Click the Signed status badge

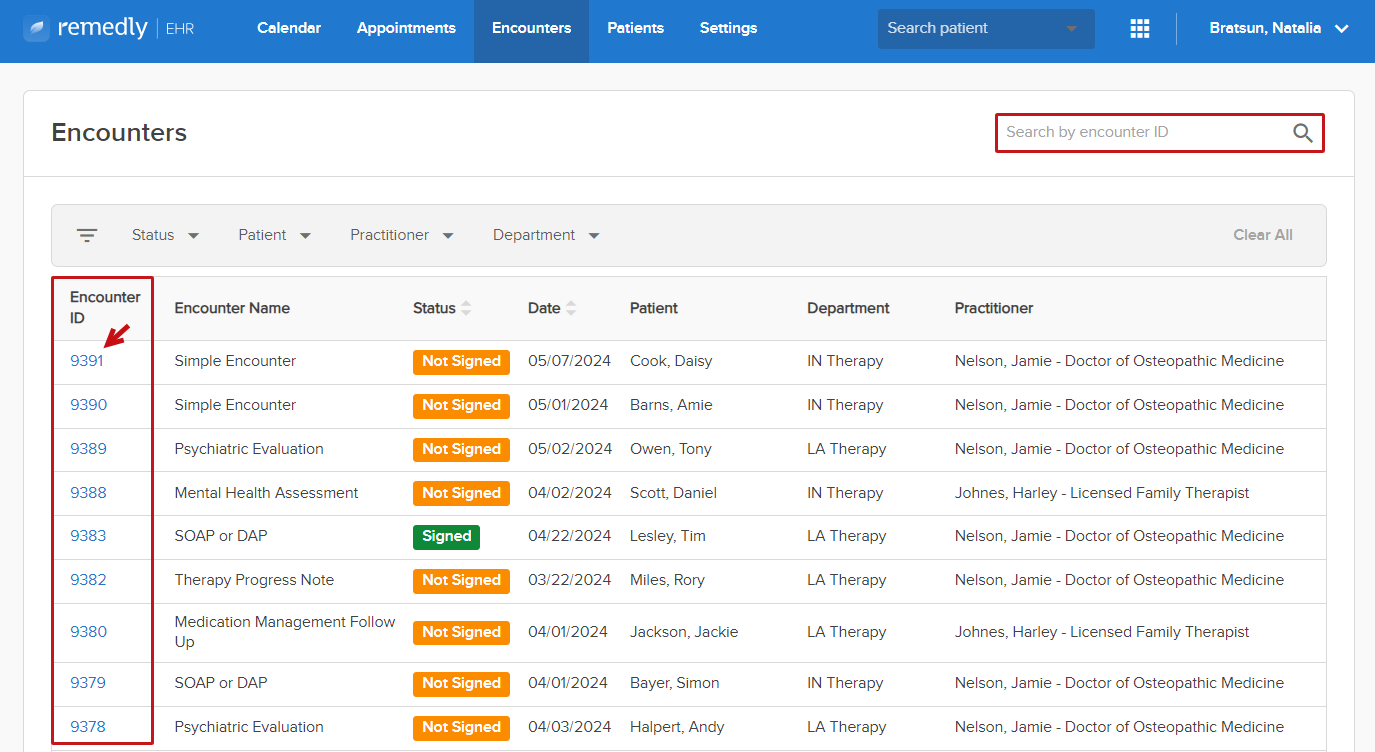tap(446, 537)
